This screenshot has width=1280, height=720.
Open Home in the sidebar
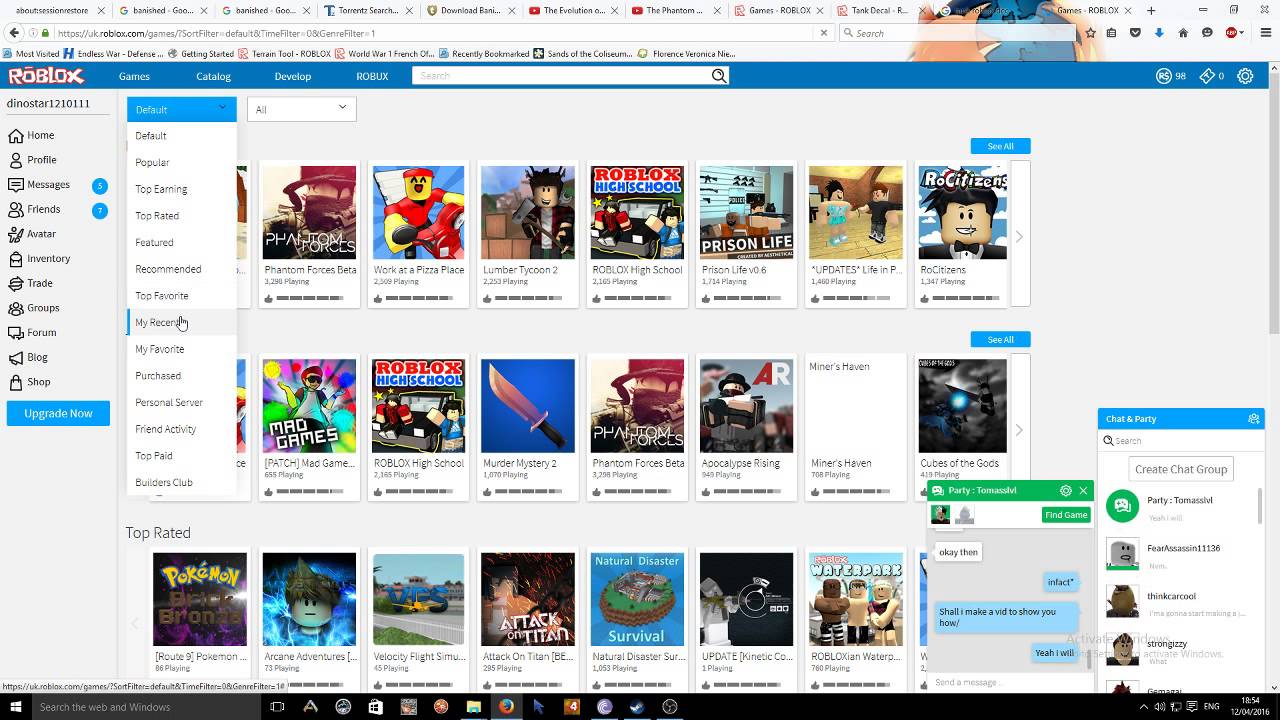click(x=30, y=135)
